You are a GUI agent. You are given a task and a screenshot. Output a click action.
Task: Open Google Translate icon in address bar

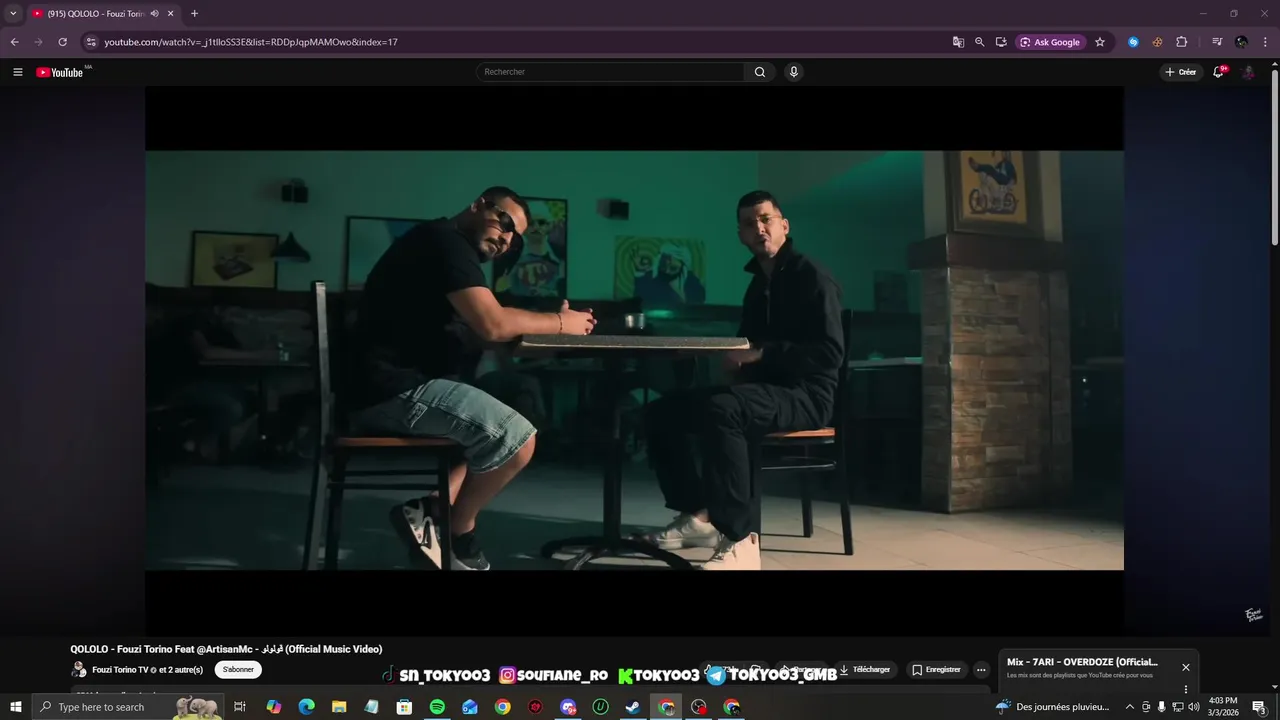[958, 42]
